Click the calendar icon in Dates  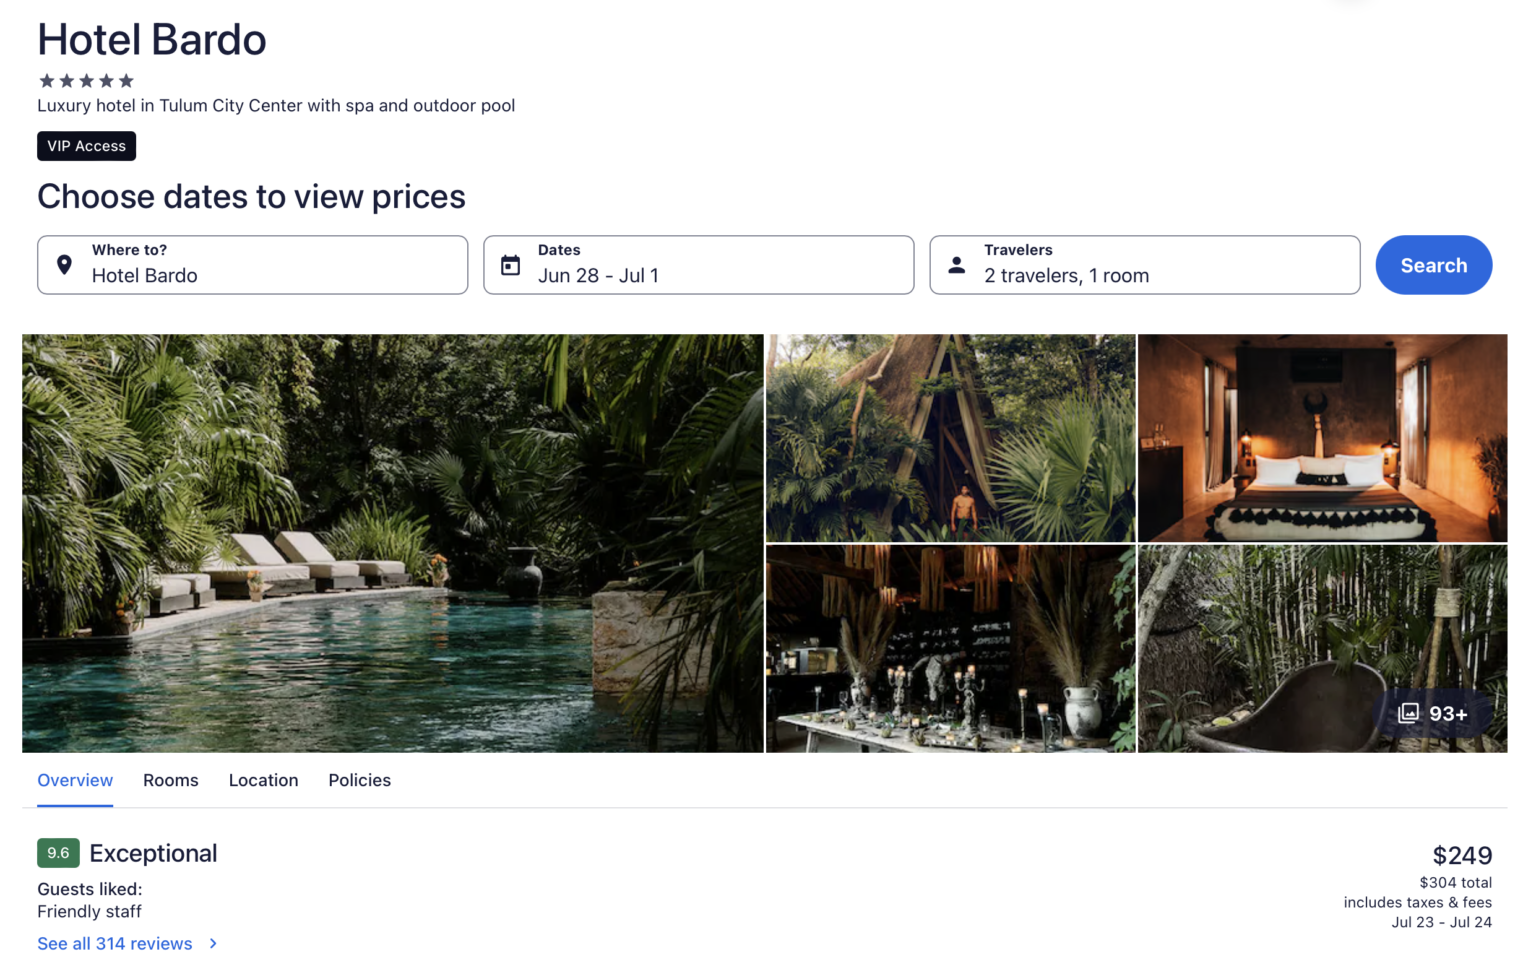(510, 265)
